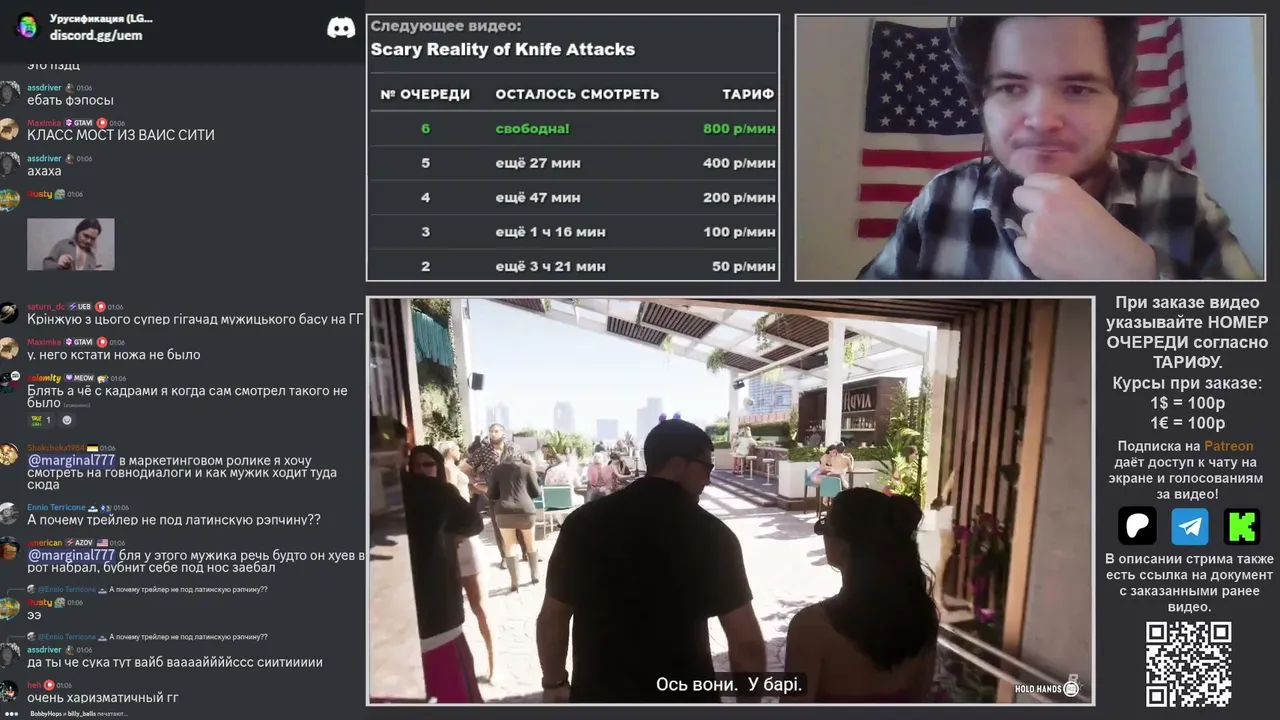Image resolution: width=1280 pixels, height=720 pixels.
Task: Click the AZOV tag next to american
Action: (x=80, y=543)
